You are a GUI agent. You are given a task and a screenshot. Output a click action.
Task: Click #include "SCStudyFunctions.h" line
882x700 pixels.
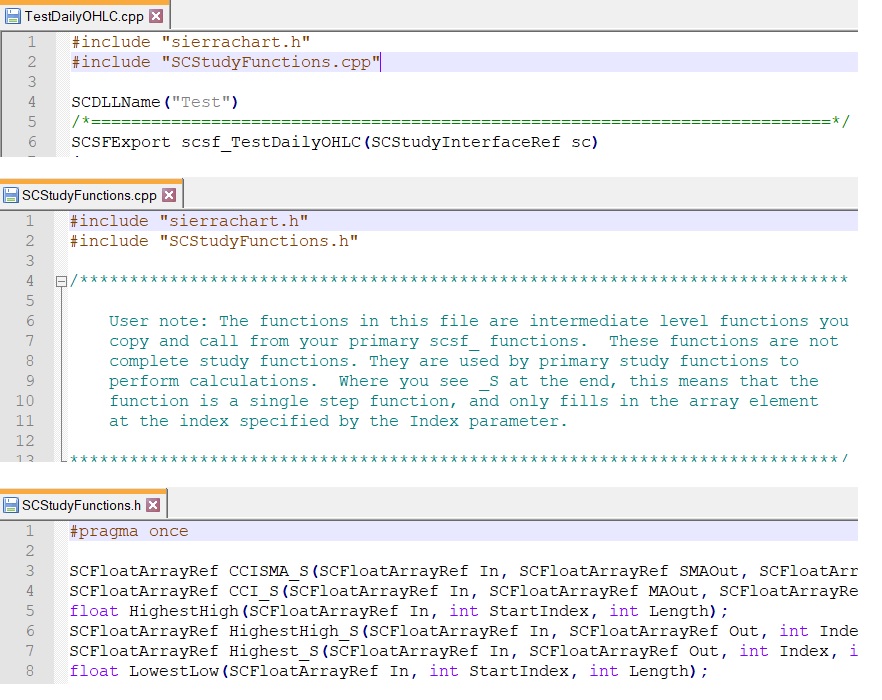[x=214, y=241]
